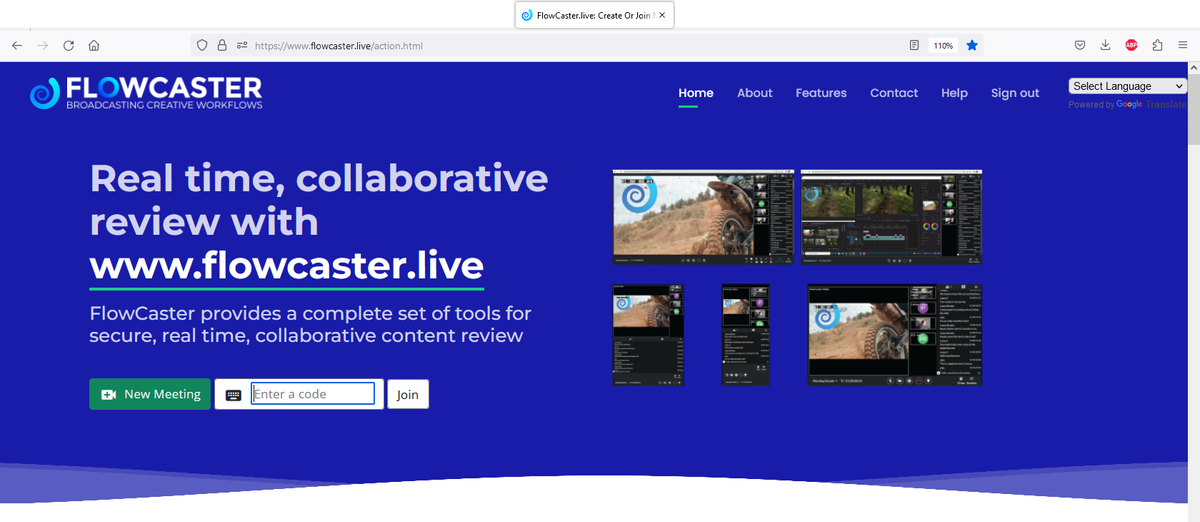Open the bottom-right desktop screenshot thumbnail

click(894, 334)
